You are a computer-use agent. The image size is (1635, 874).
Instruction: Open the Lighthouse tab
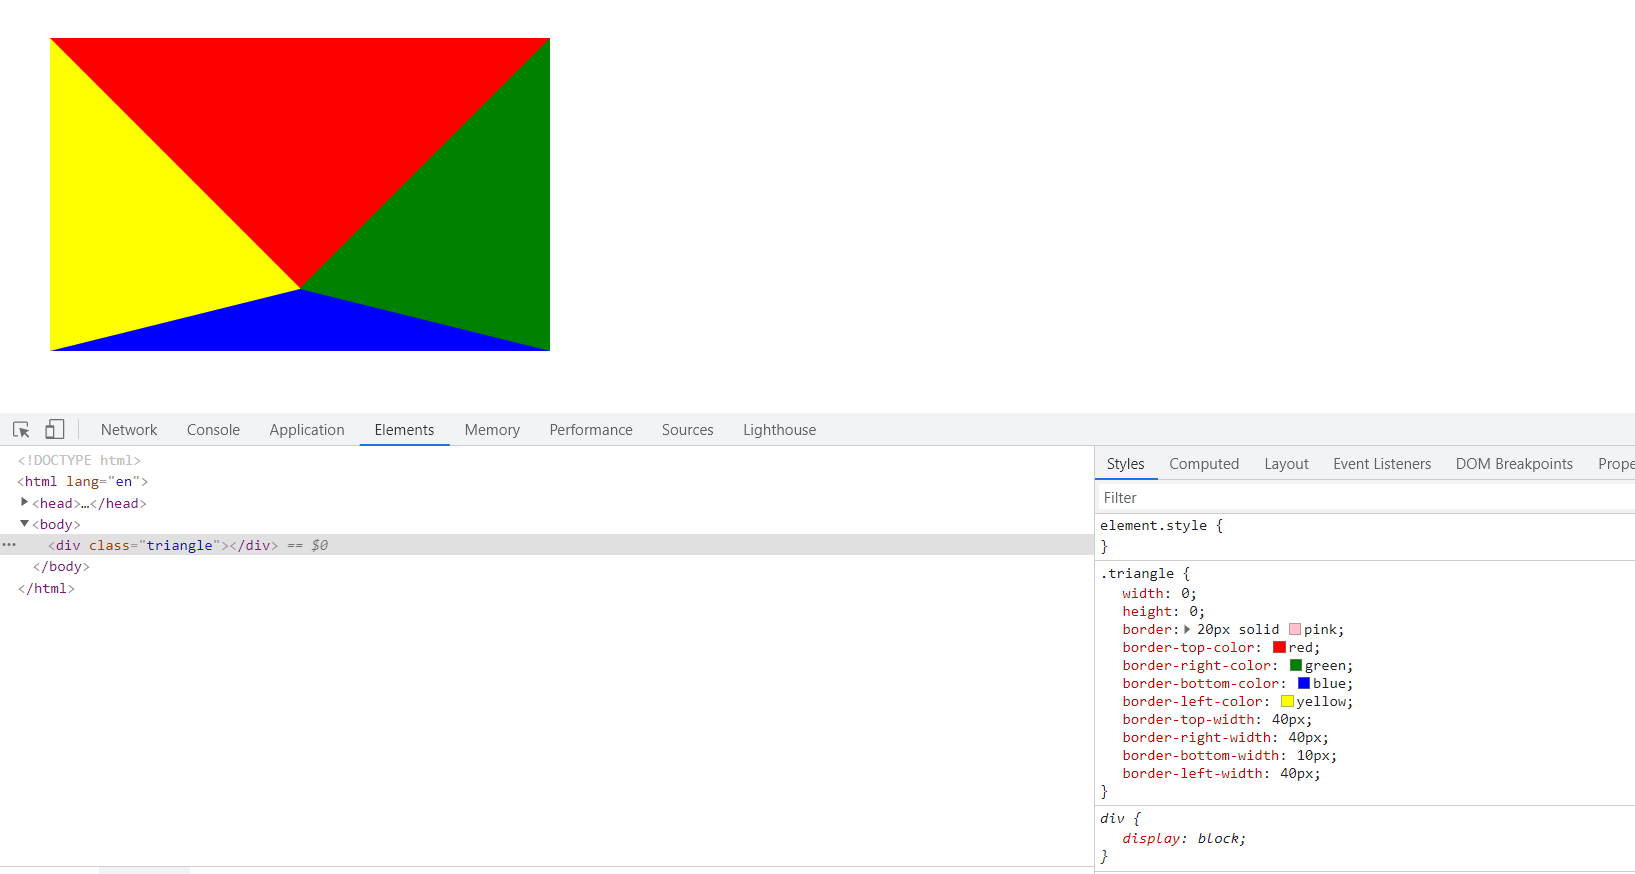coord(779,430)
